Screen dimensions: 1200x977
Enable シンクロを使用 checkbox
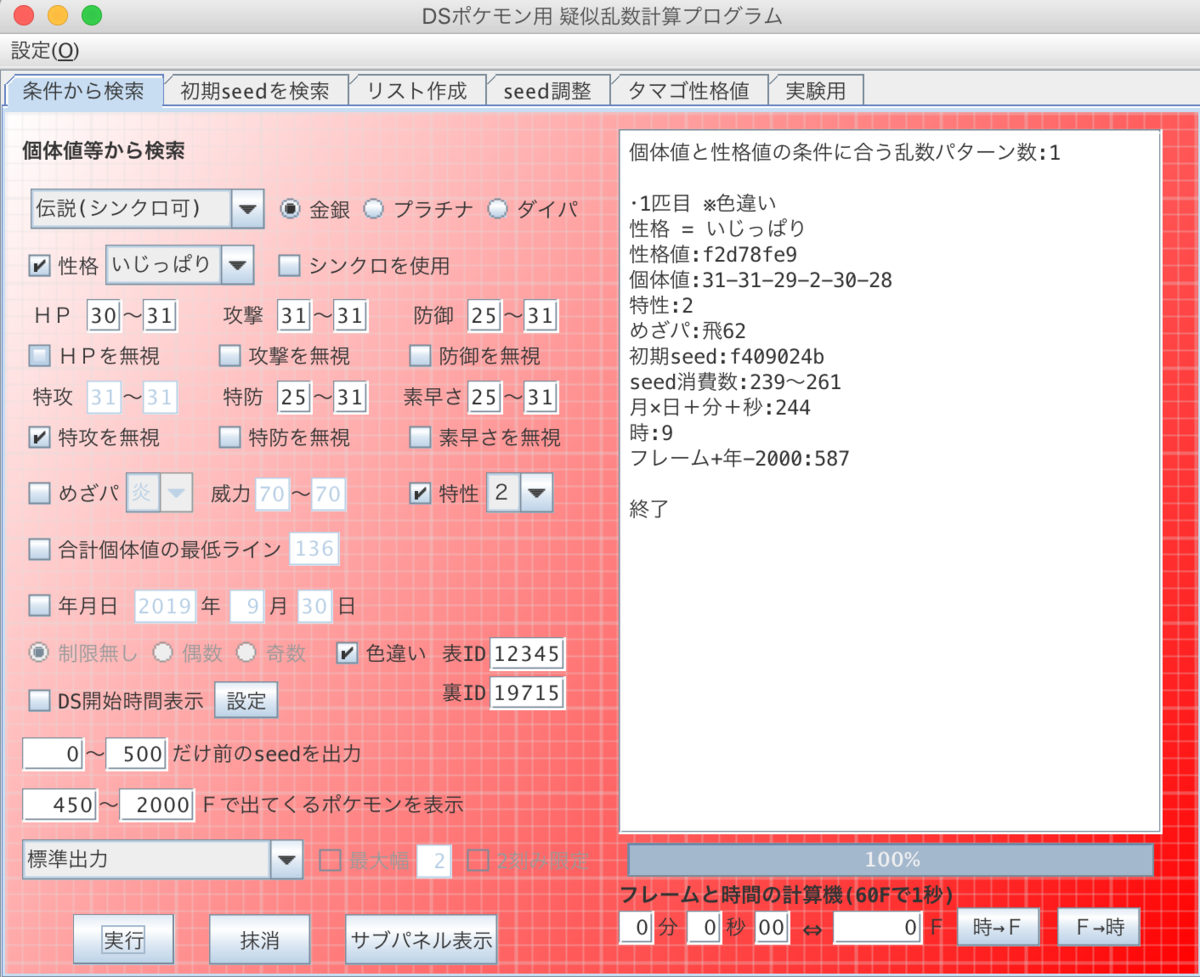click(289, 266)
